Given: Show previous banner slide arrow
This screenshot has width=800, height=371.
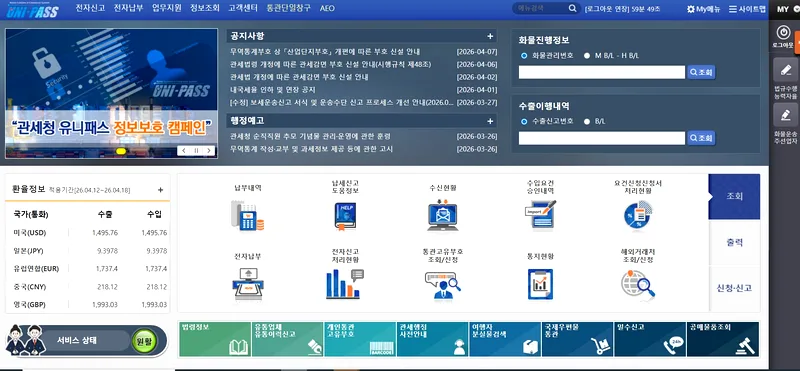Looking at the screenshot, I should [184, 151].
